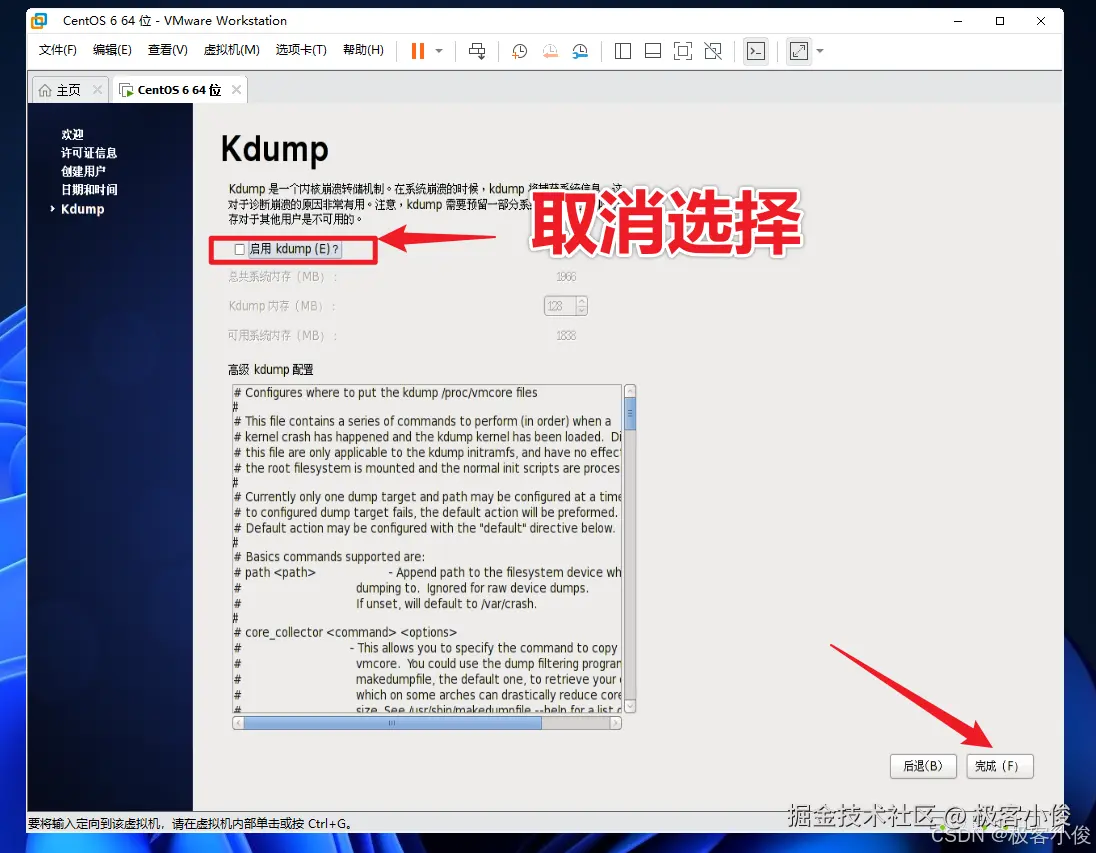Click the pause virtual machine icon
This screenshot has width=1096, height=853.
(417, 51)
